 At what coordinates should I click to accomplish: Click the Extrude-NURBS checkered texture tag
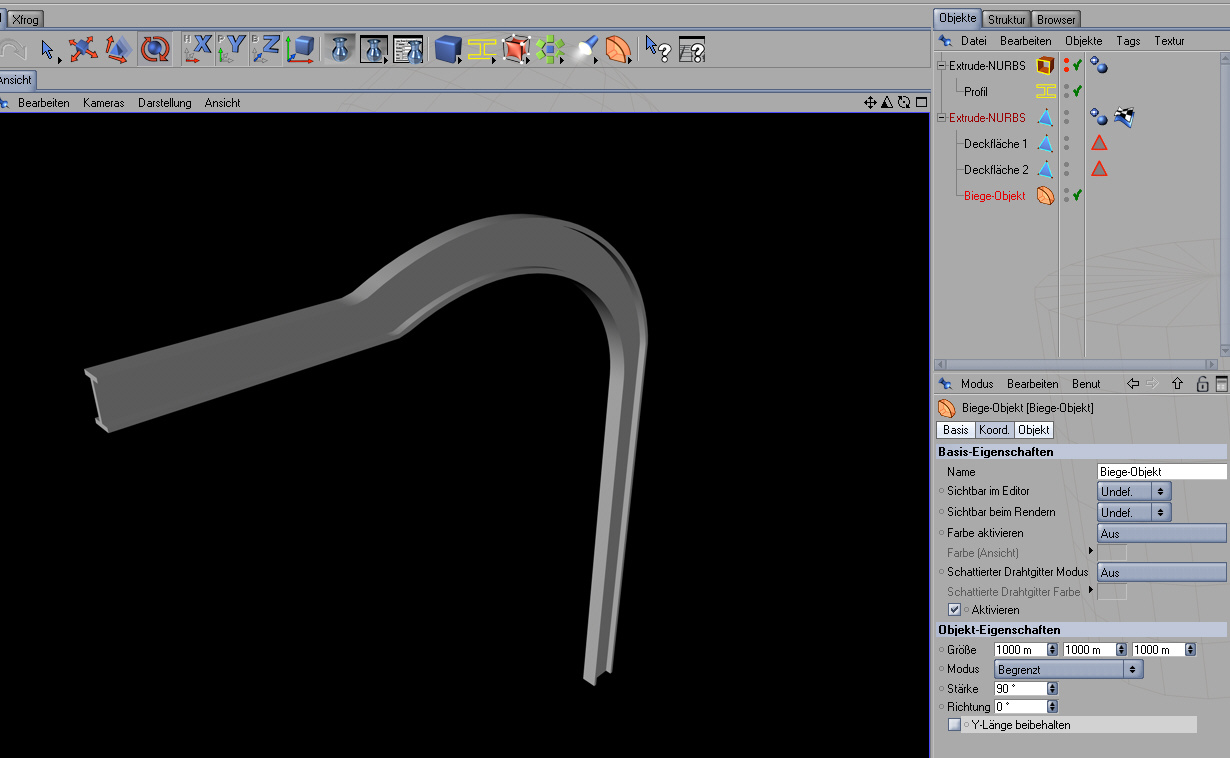(1124, 118)
